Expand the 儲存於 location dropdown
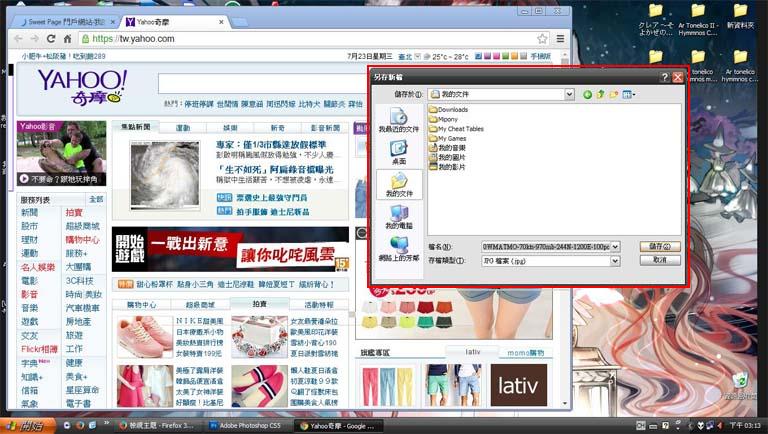 tap(569, 94)
